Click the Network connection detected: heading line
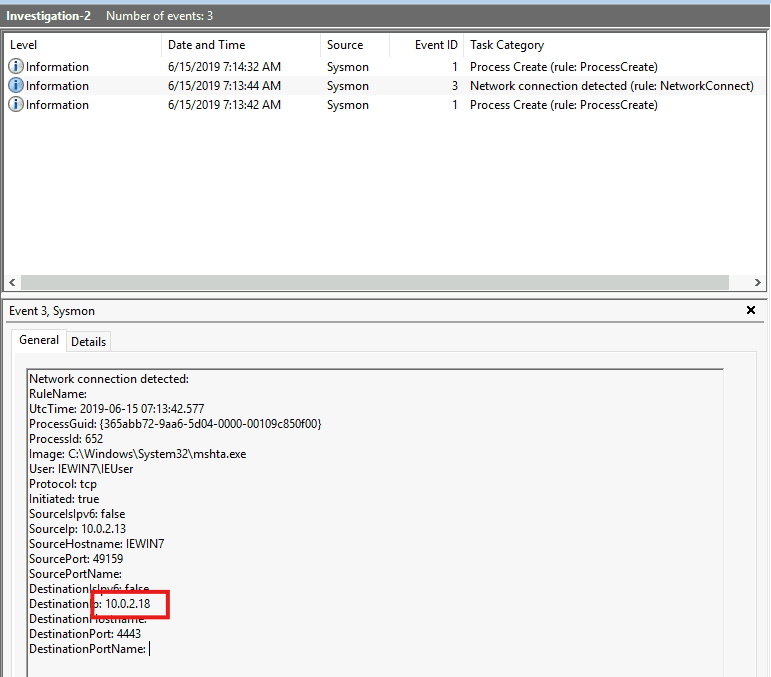 coord(109,379)
